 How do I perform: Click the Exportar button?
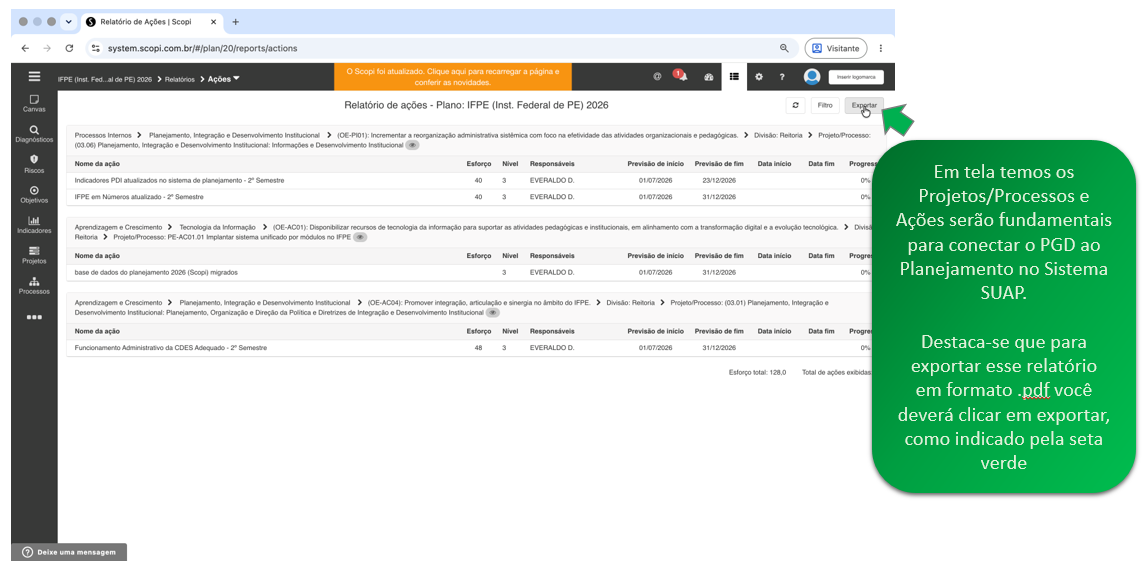(864, 105)
